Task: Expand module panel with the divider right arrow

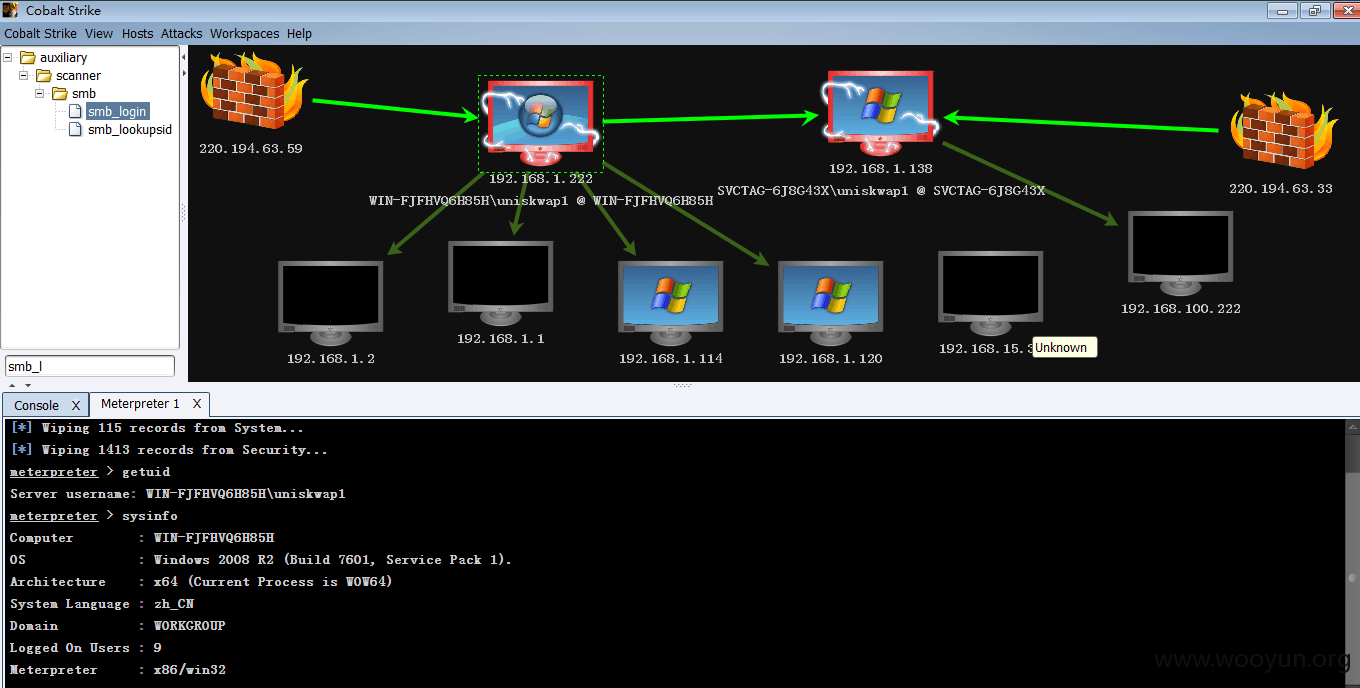Action: click(x=183, y=73)
